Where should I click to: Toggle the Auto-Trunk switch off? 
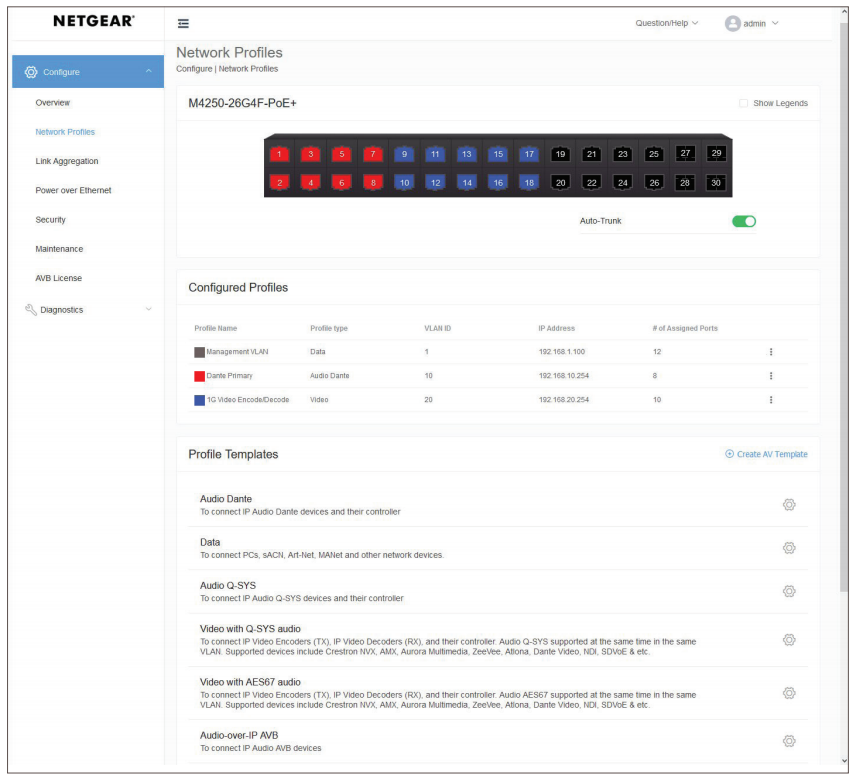(x=744, y=221)
